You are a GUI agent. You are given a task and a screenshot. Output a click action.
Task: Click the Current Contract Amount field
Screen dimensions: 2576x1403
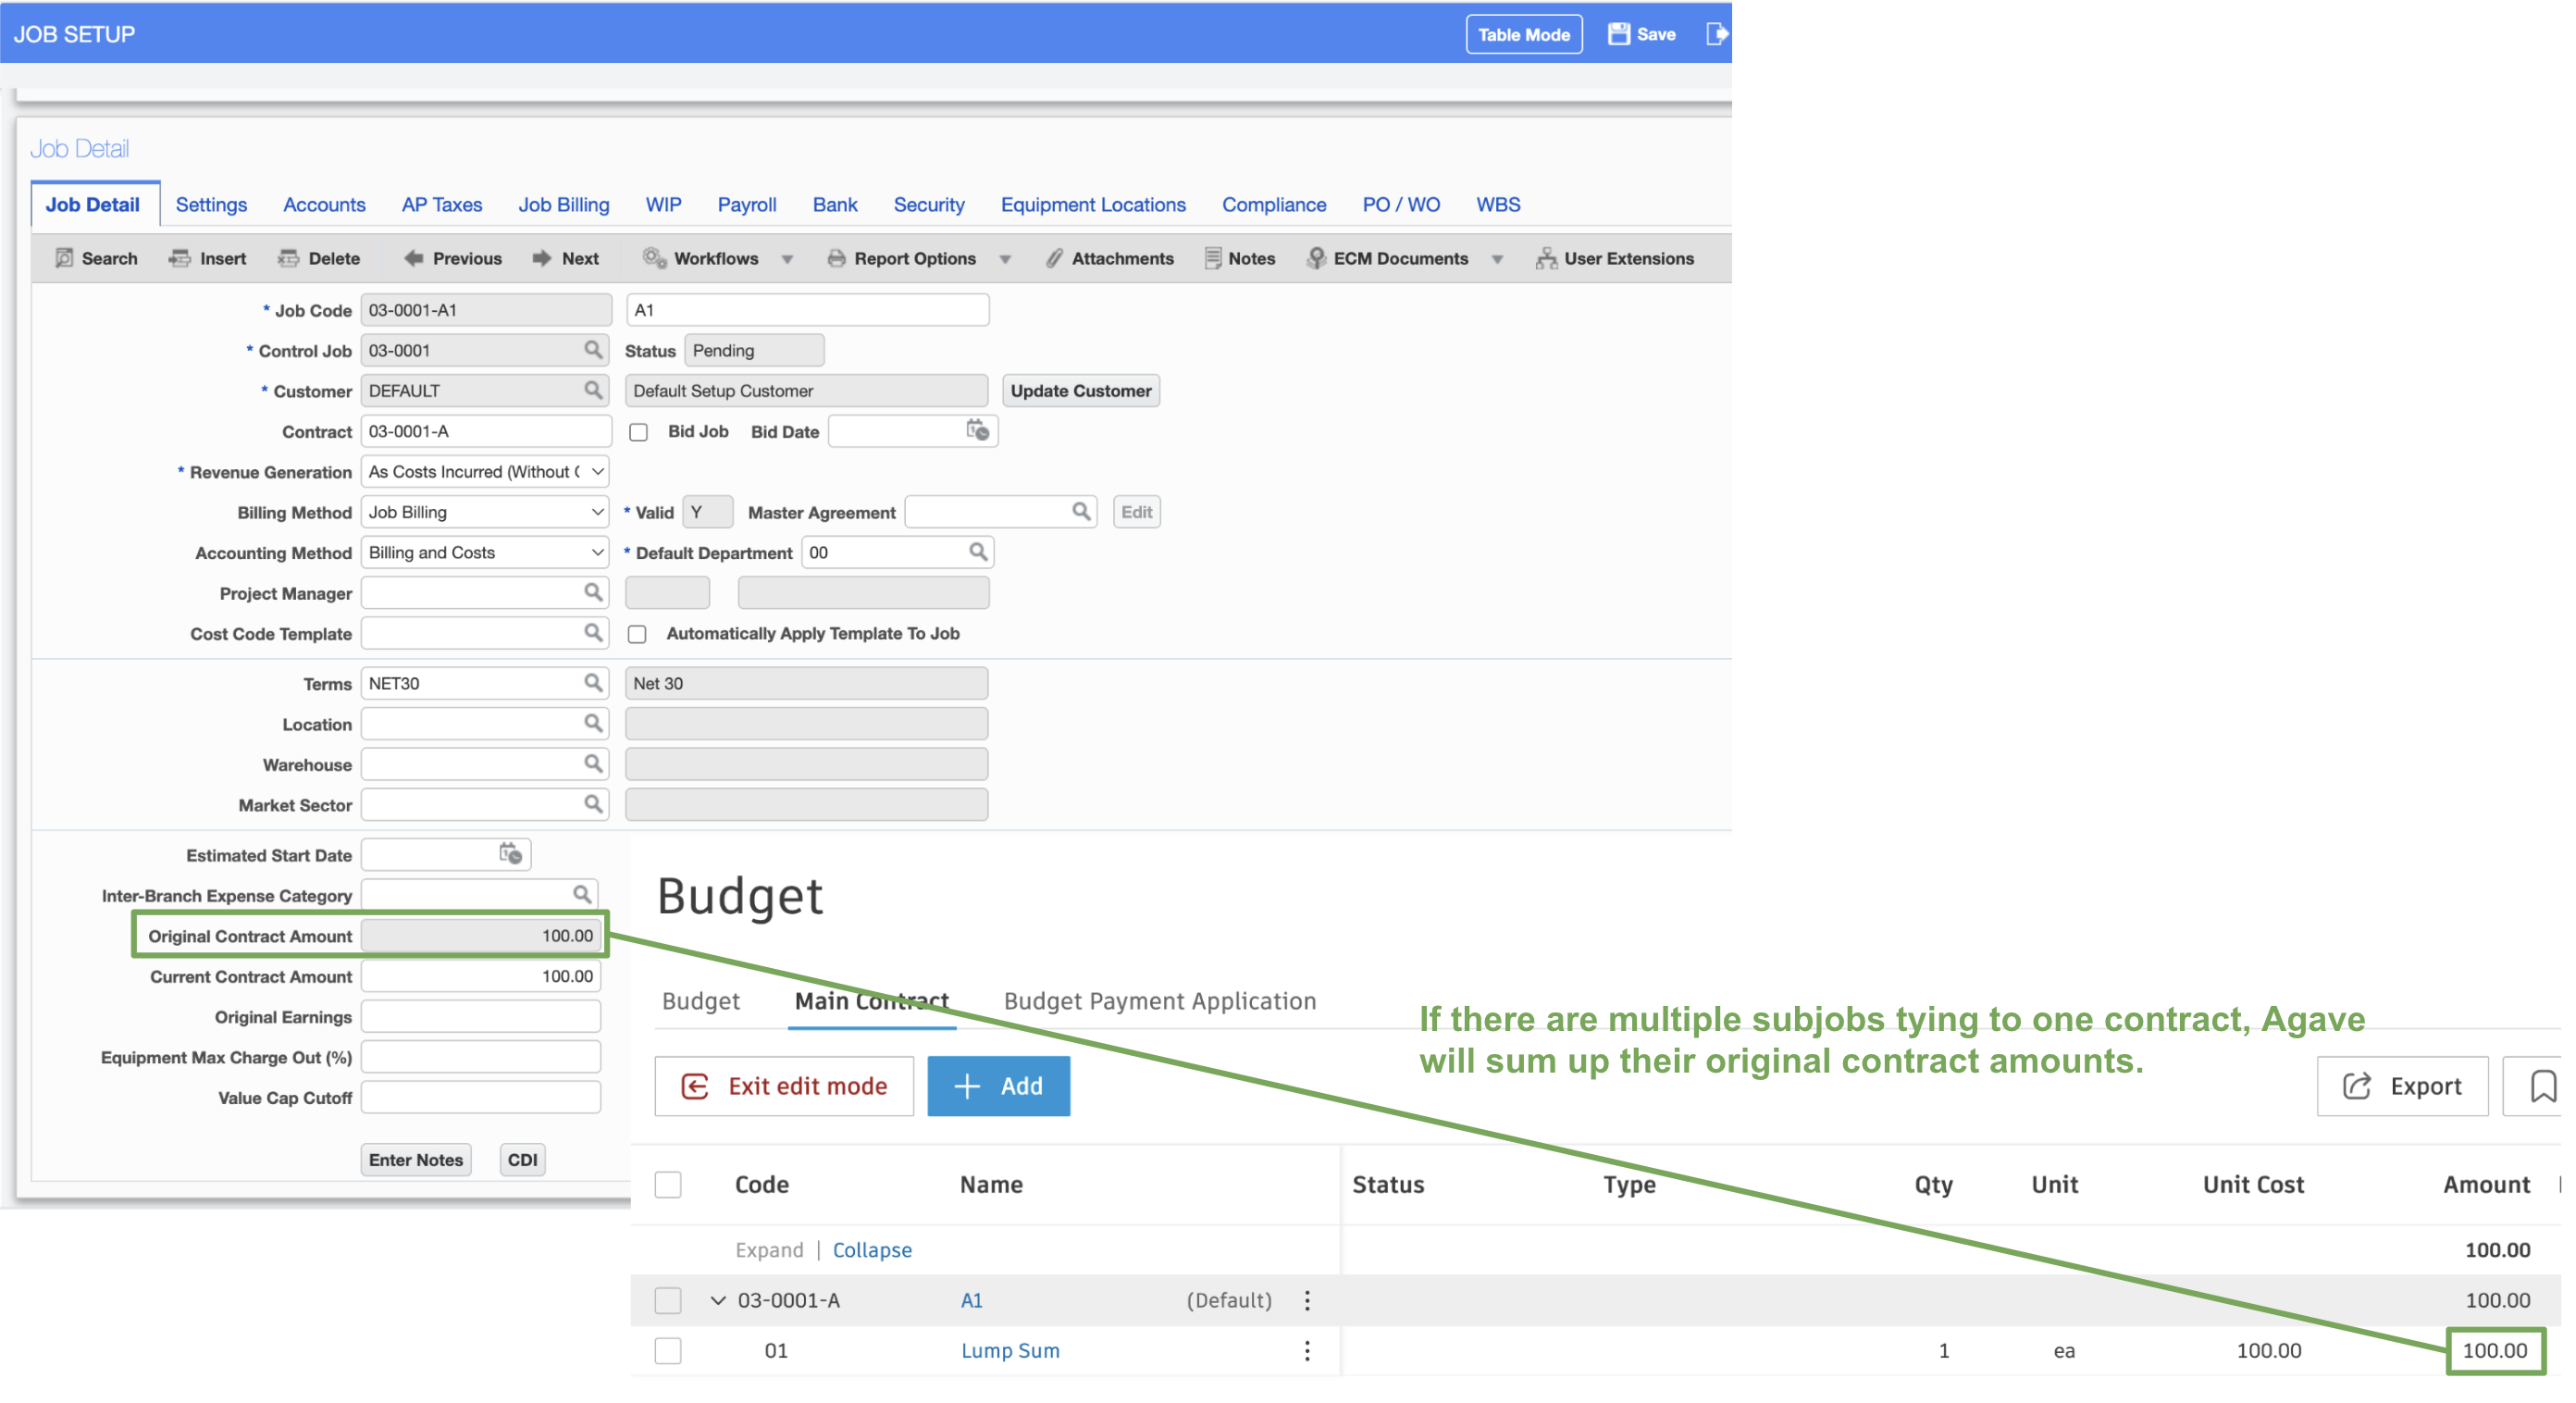pos(480,976)
